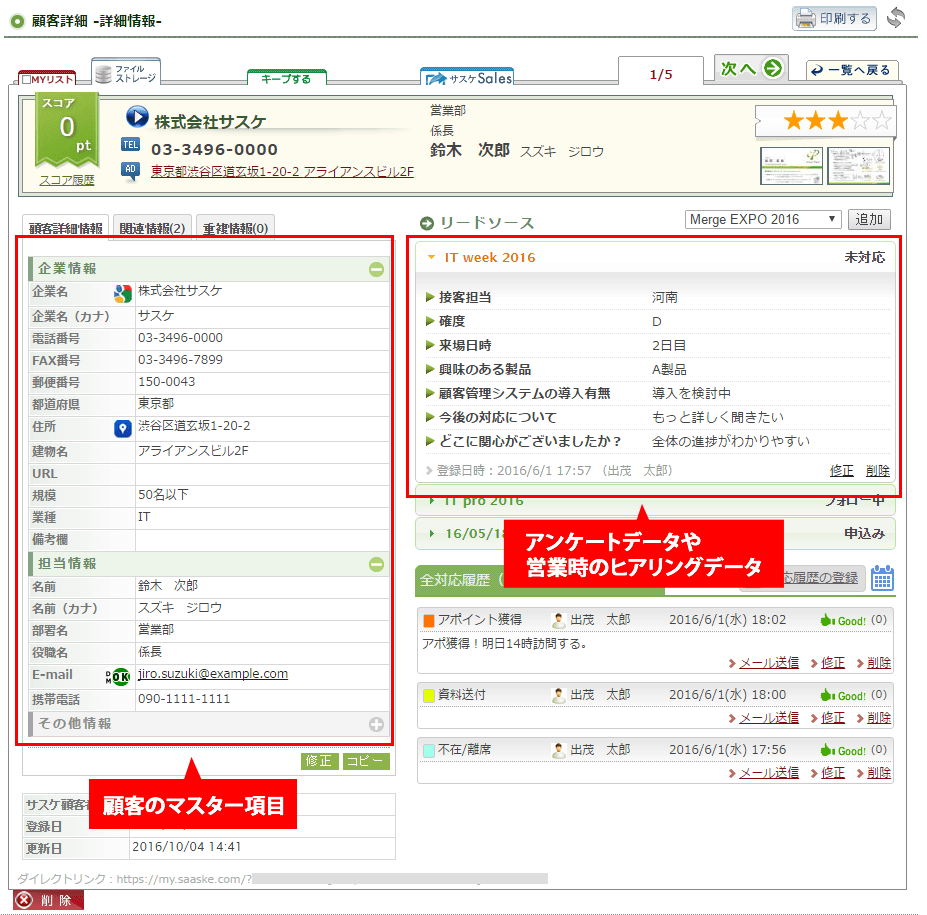Collapse the IT week 2016 lead source
The height and width of the screenshot is (915, 927).
(432, 258)
